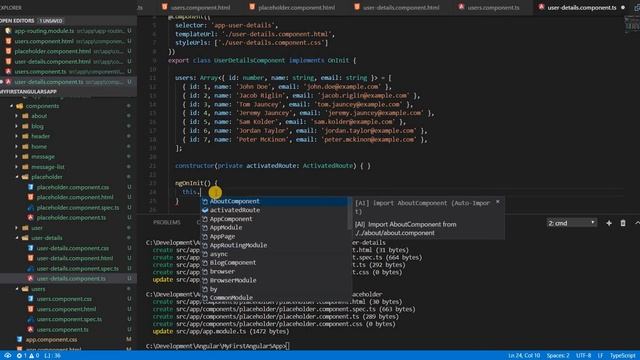
Task: Collapse the placeholder folder arrow
Action: (17, 177)
